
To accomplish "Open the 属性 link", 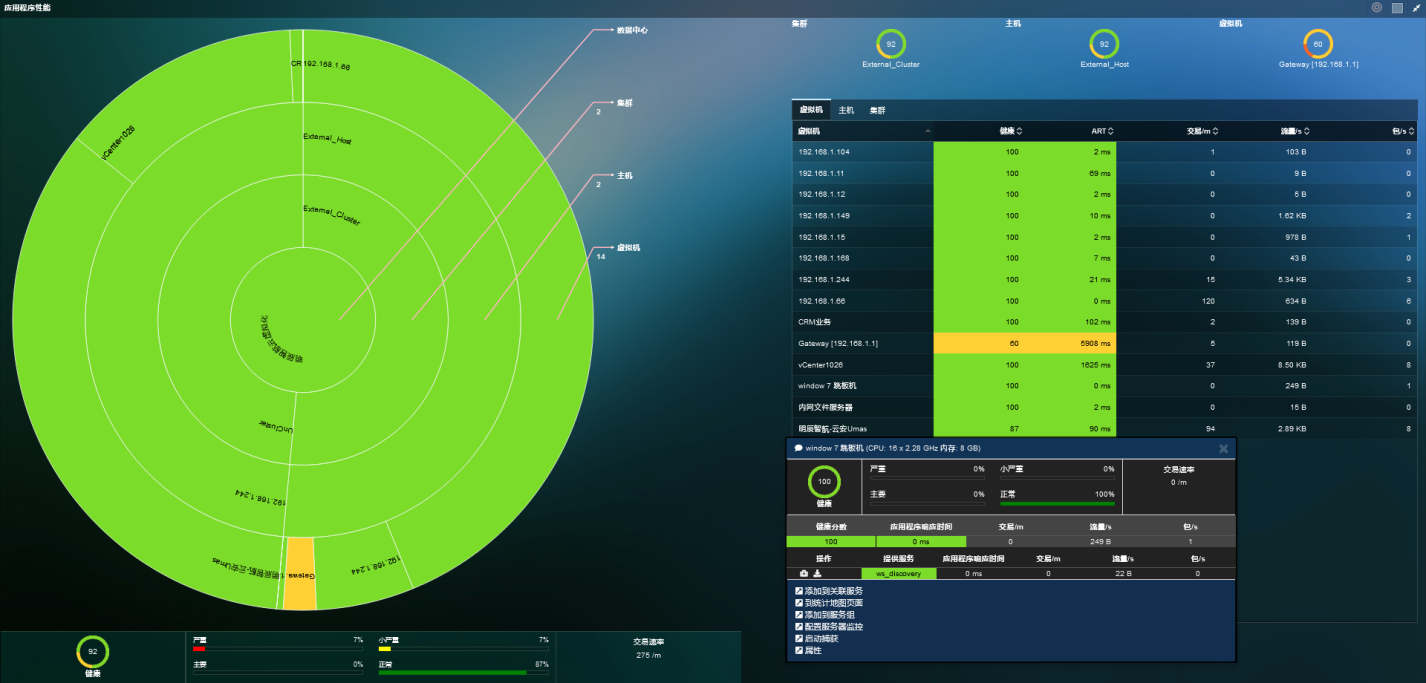I will click(x=813, y=650).
